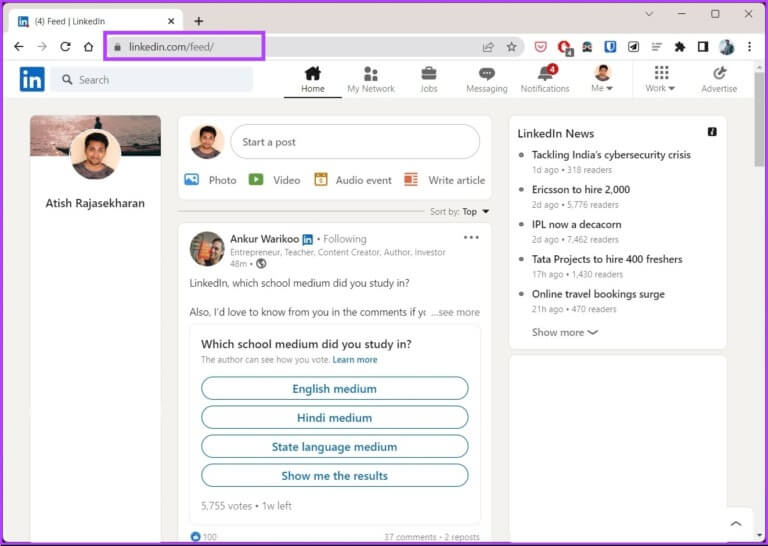Open a new browser tab

(198, 21)
